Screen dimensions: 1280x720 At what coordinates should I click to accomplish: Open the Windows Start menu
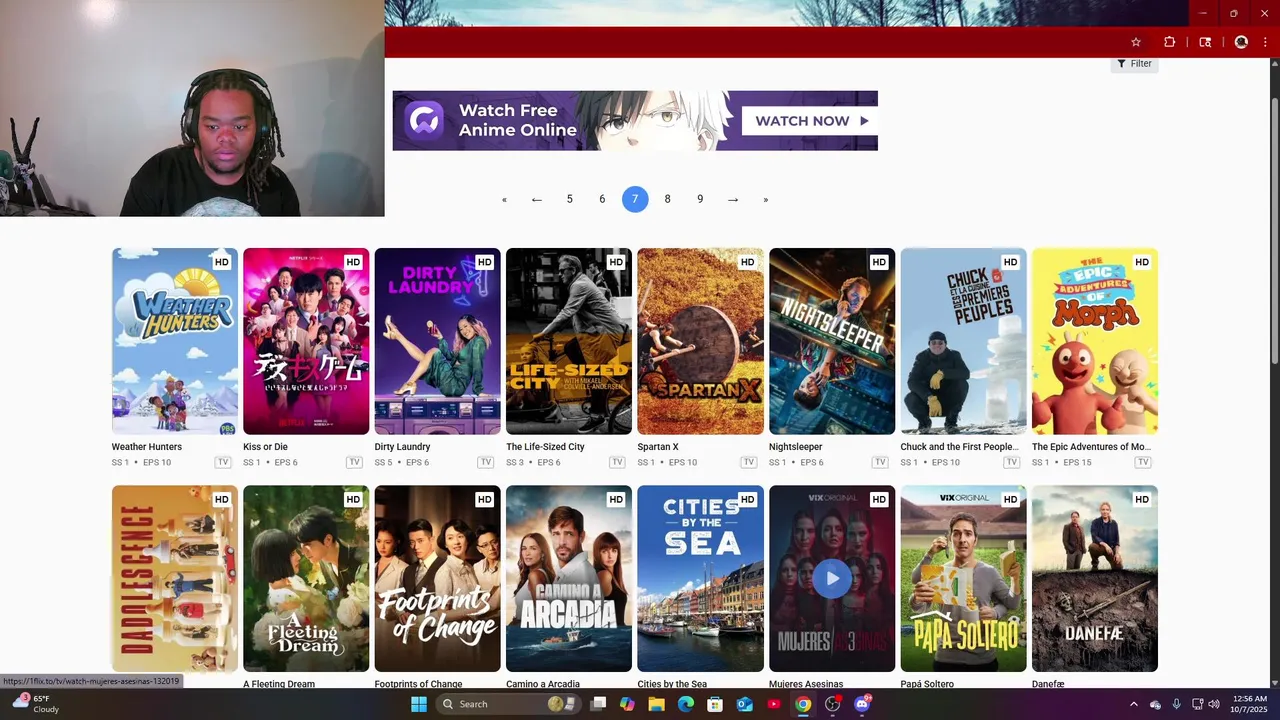(419, 704)
